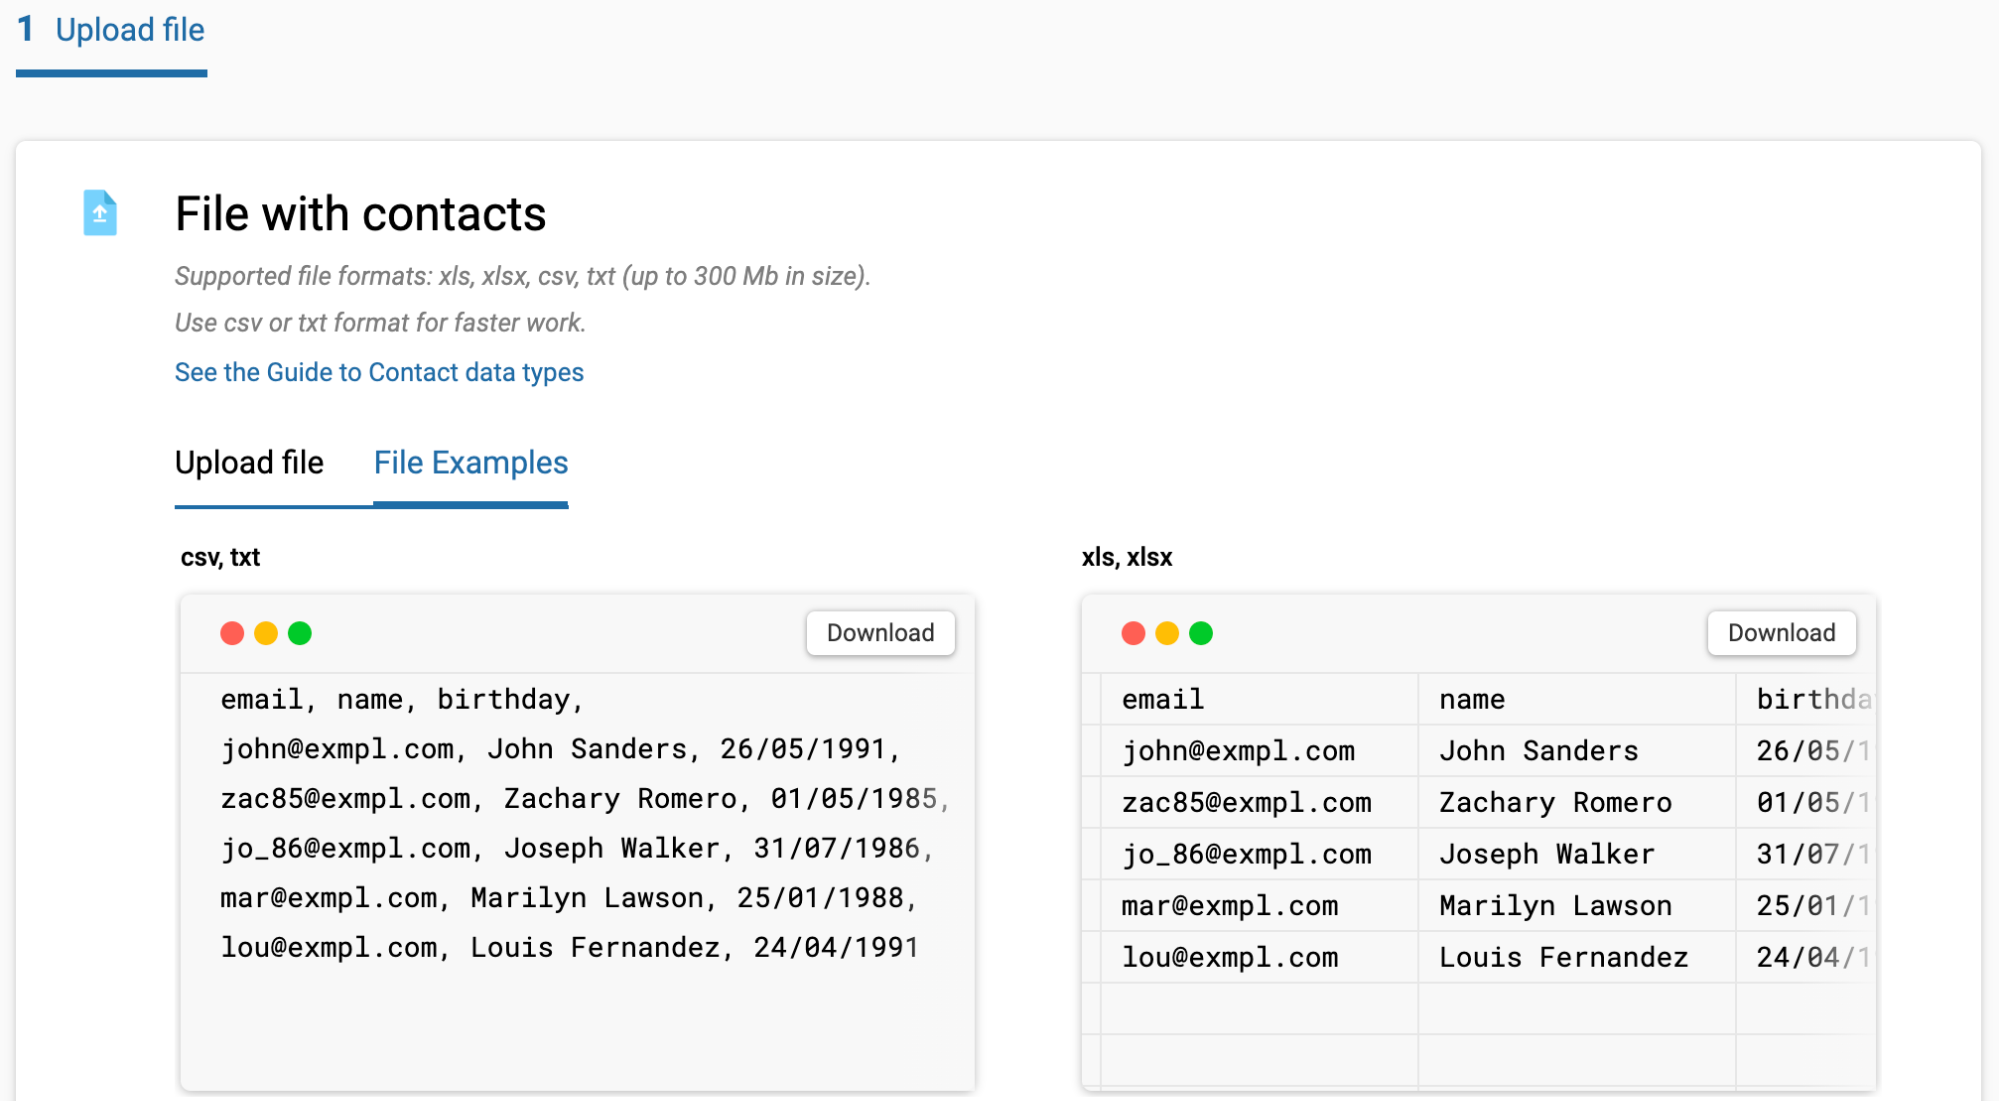
Task: Click the john@exmpl.com spreadsheet cell
Action: click(1258, 751)
